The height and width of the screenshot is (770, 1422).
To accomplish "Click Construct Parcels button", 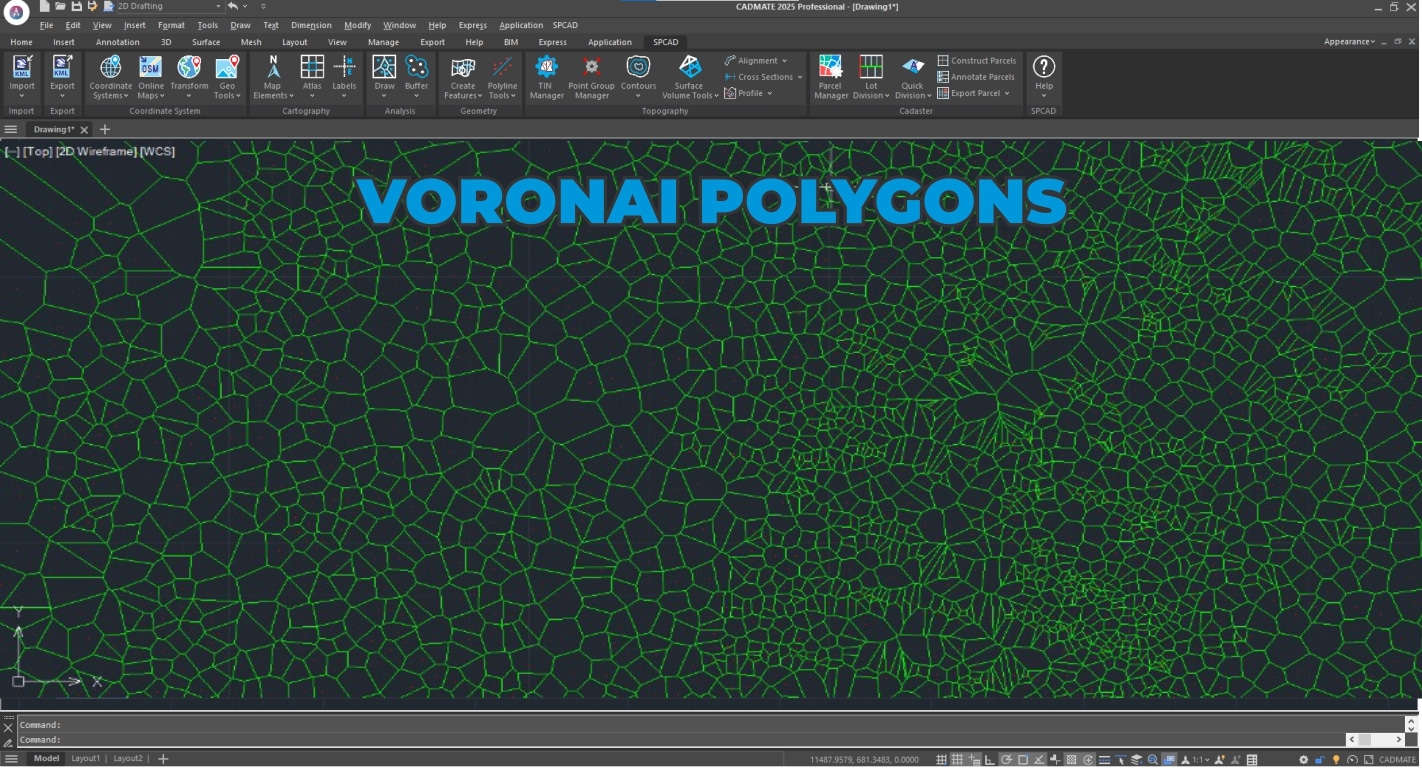I will tap(976, 61).
